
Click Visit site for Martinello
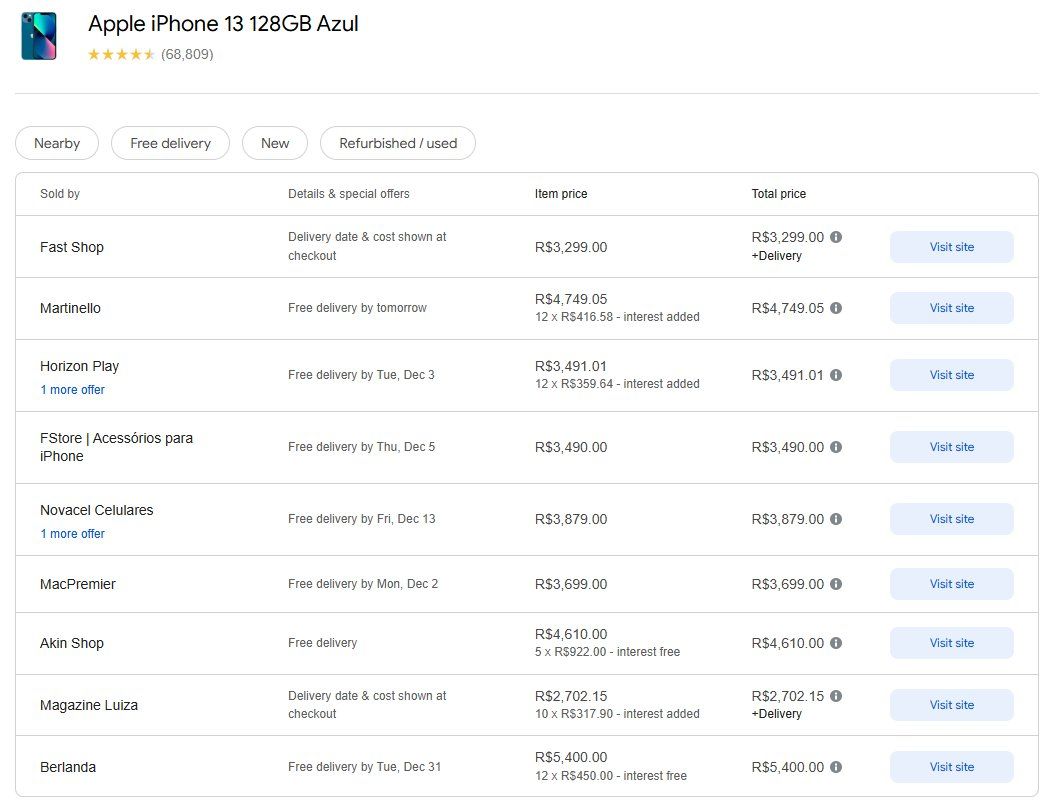(952, 308)
